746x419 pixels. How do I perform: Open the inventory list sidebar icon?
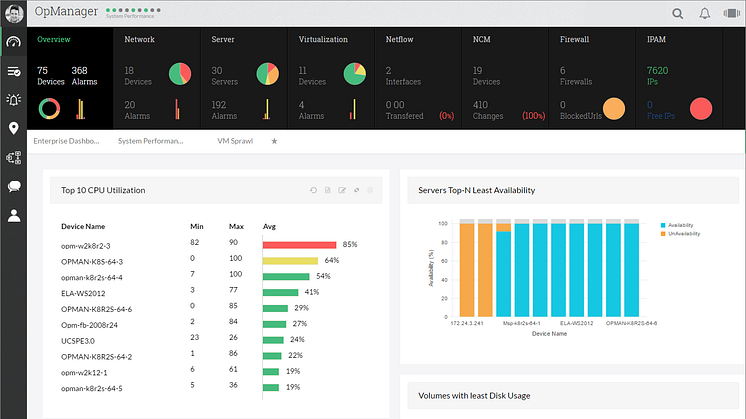[14, 71]
